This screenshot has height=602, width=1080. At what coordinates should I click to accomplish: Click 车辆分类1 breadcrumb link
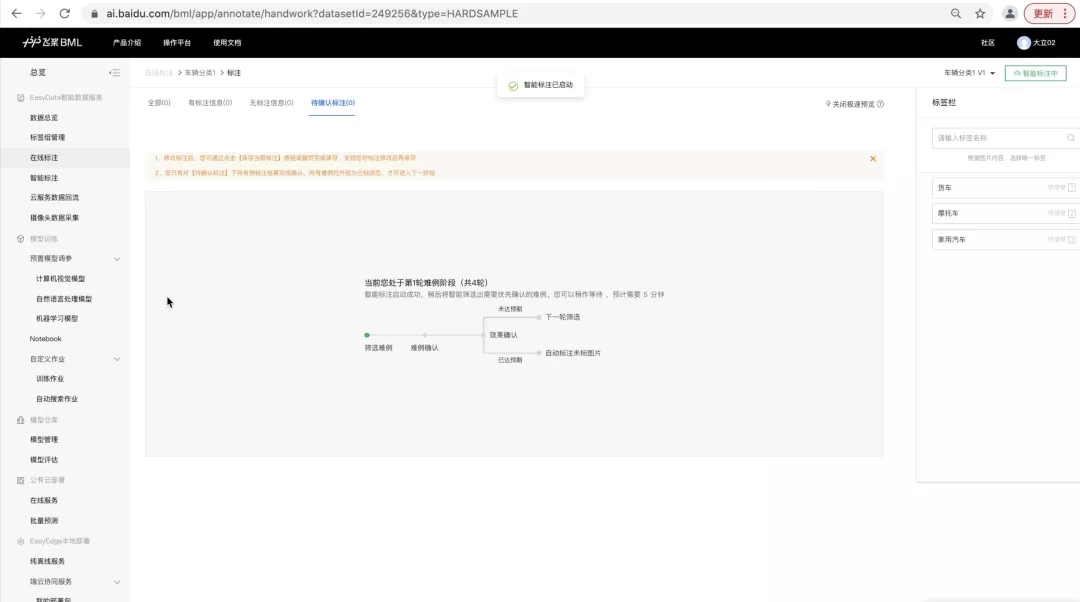coord(200,73)
